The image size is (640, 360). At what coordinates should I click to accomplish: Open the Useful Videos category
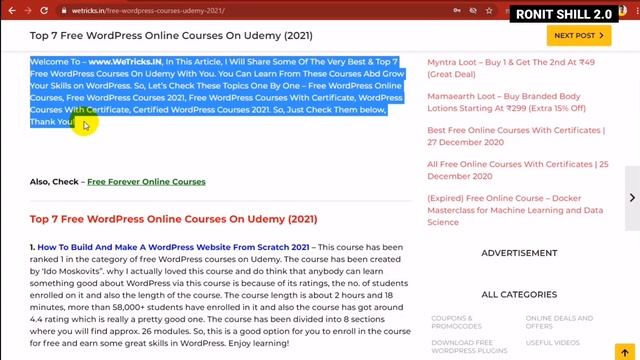point(552,342)
